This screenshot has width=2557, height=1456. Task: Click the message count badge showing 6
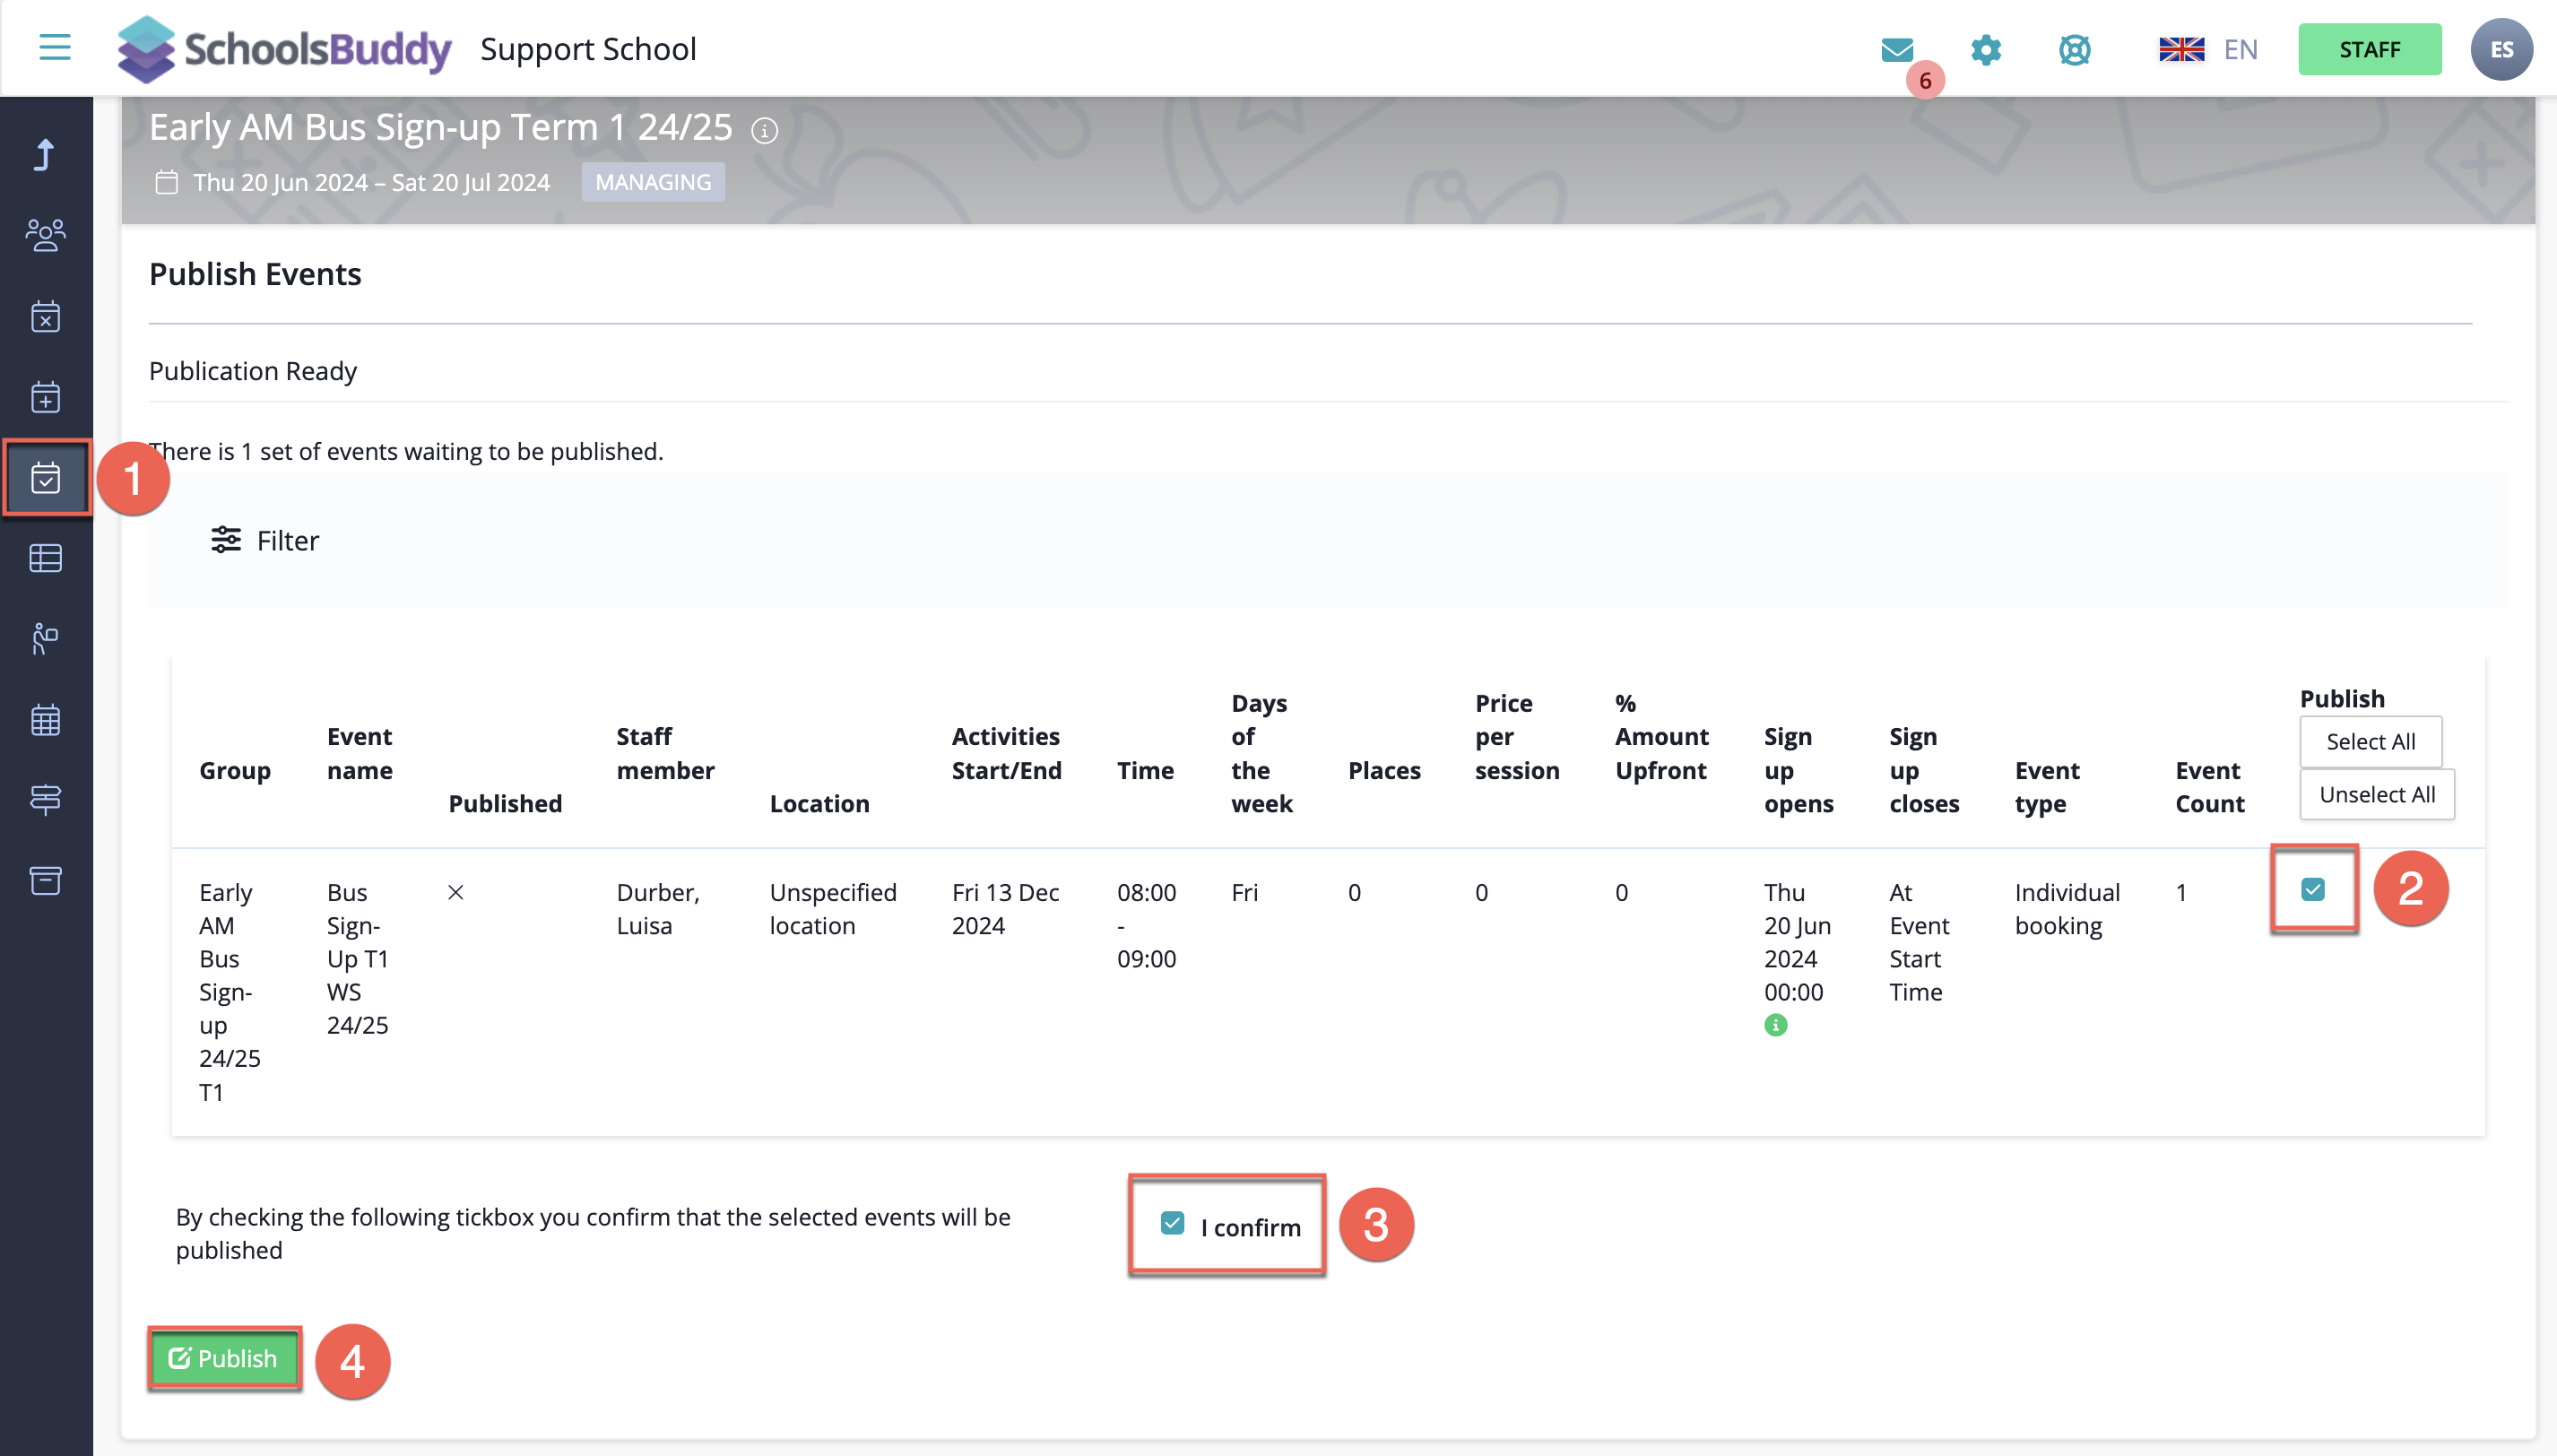click(x=1925, y=80)
